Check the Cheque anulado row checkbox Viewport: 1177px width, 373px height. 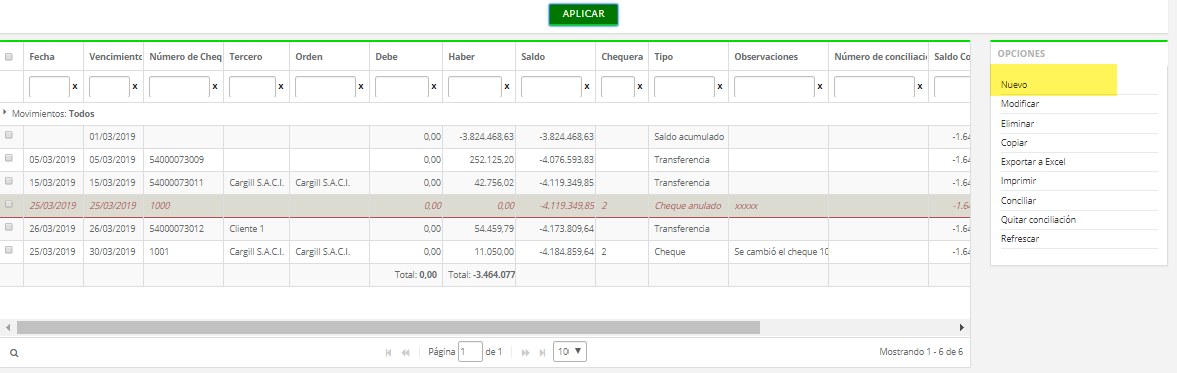(x=9, y=204)
